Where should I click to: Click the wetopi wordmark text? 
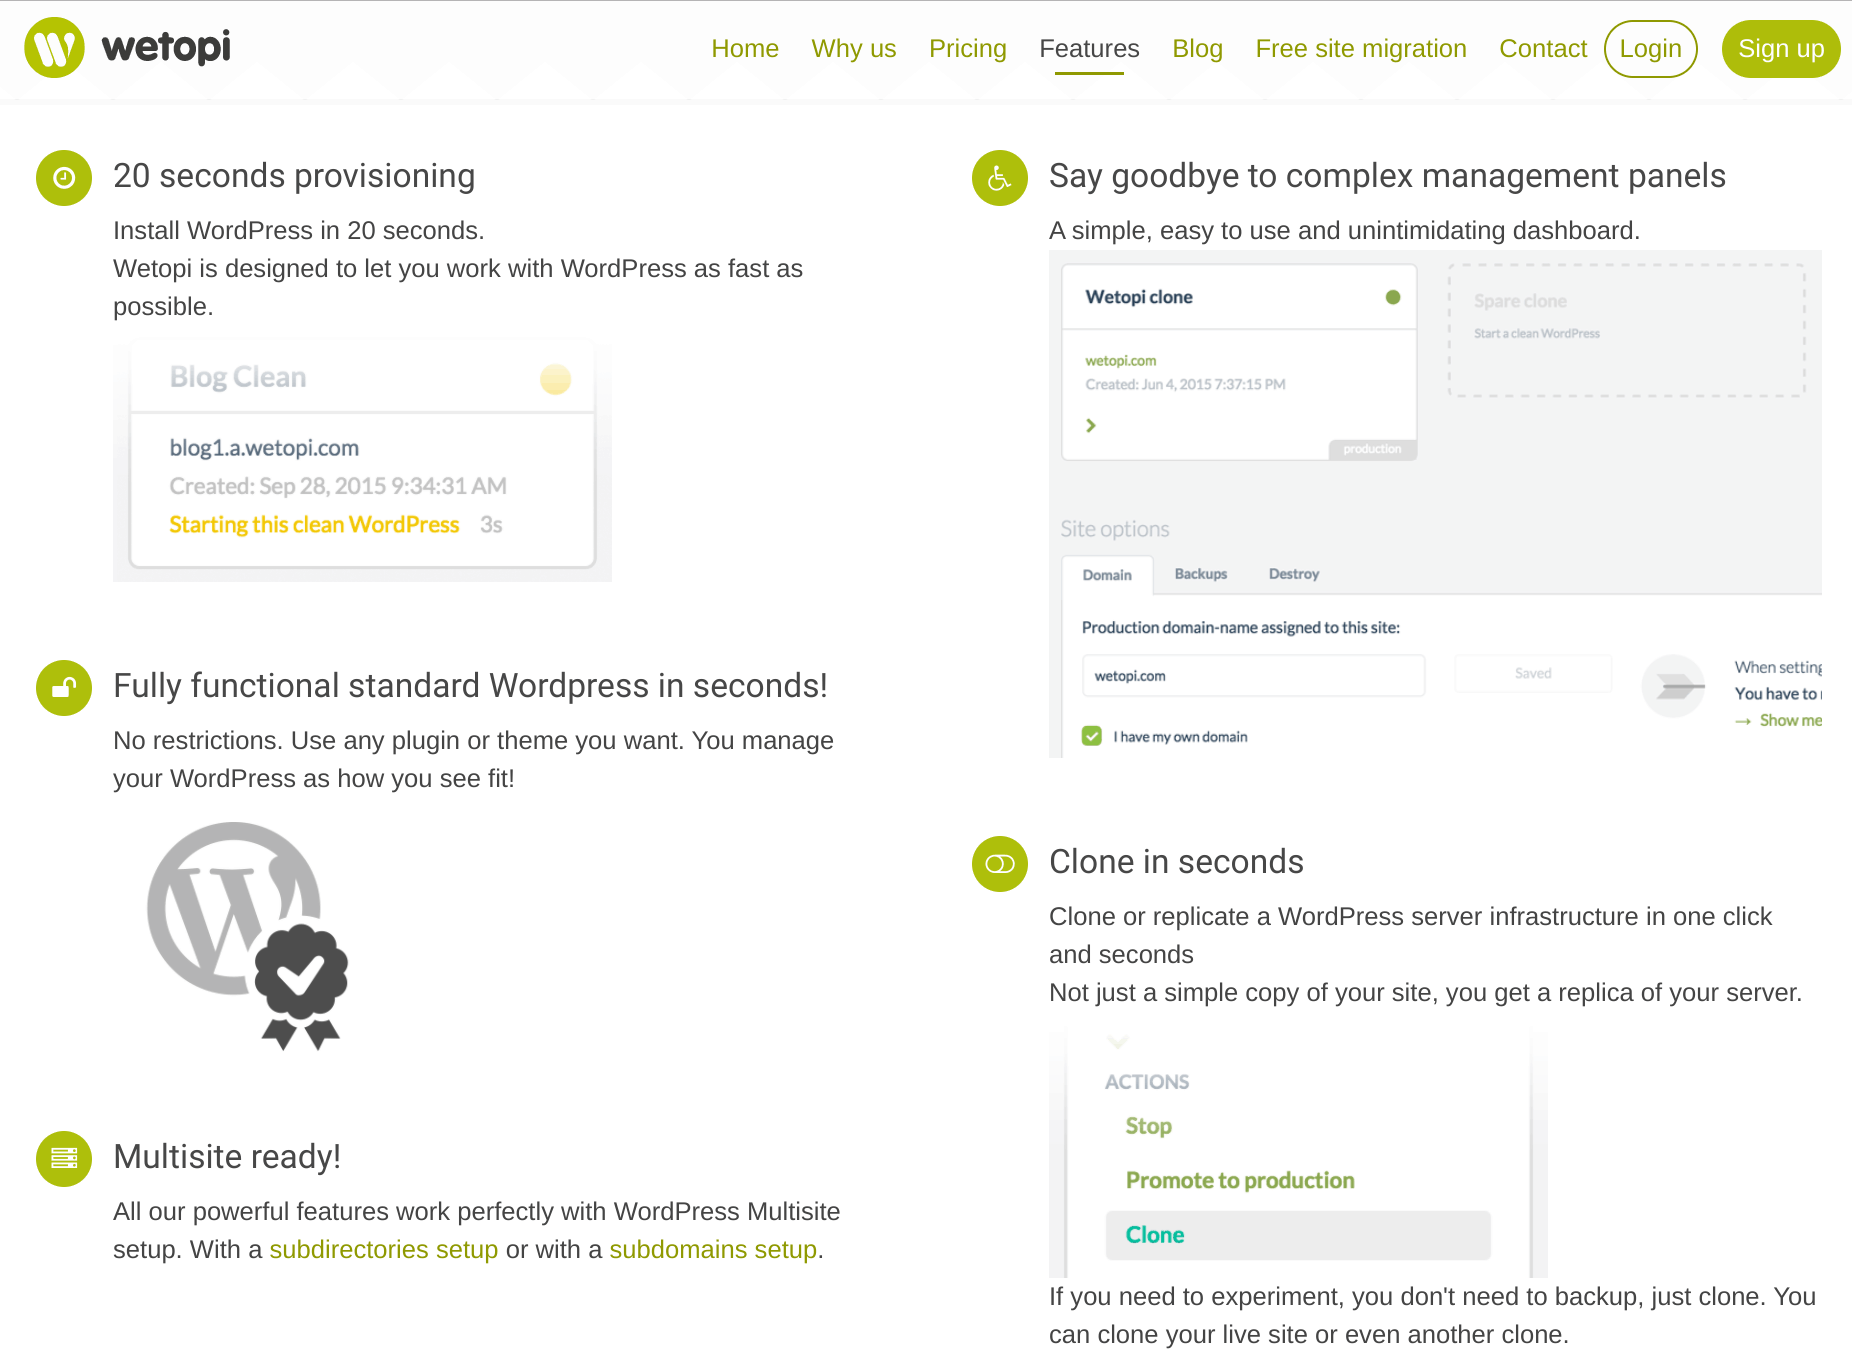(x=166, y=48)
